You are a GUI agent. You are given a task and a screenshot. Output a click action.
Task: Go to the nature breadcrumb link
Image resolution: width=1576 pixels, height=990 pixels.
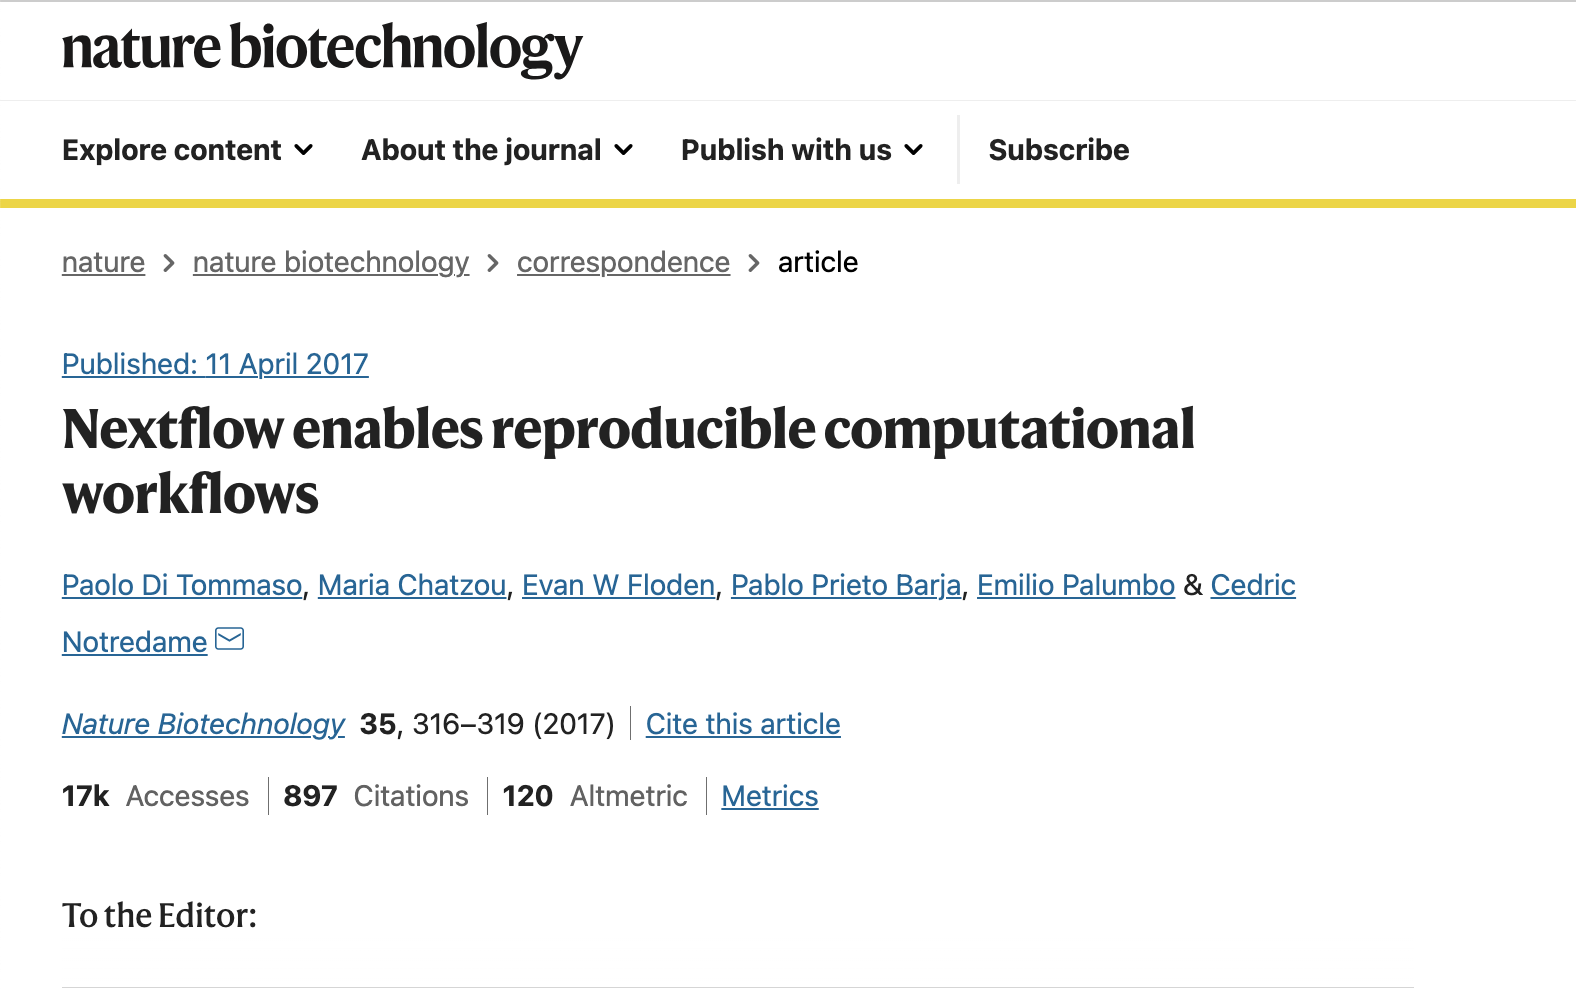pyautogui.click(x=103, y=262)
